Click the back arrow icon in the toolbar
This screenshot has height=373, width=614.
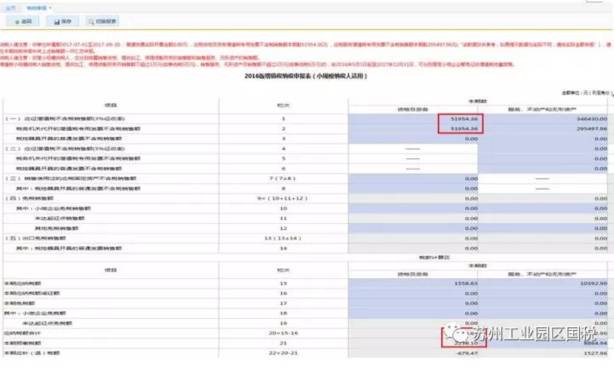[x=17, y=22]
